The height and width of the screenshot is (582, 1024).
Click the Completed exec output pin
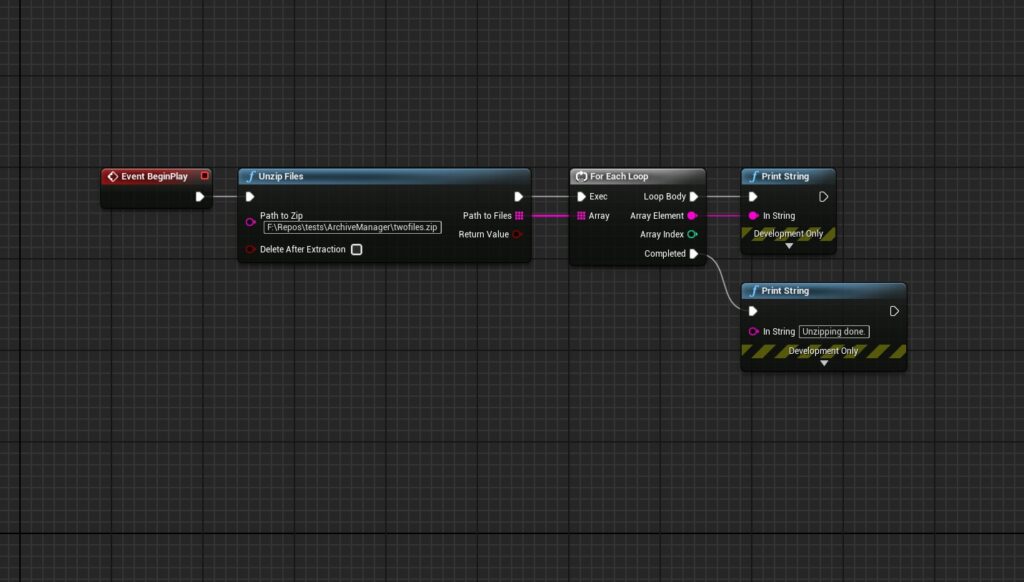coord(694,254)
